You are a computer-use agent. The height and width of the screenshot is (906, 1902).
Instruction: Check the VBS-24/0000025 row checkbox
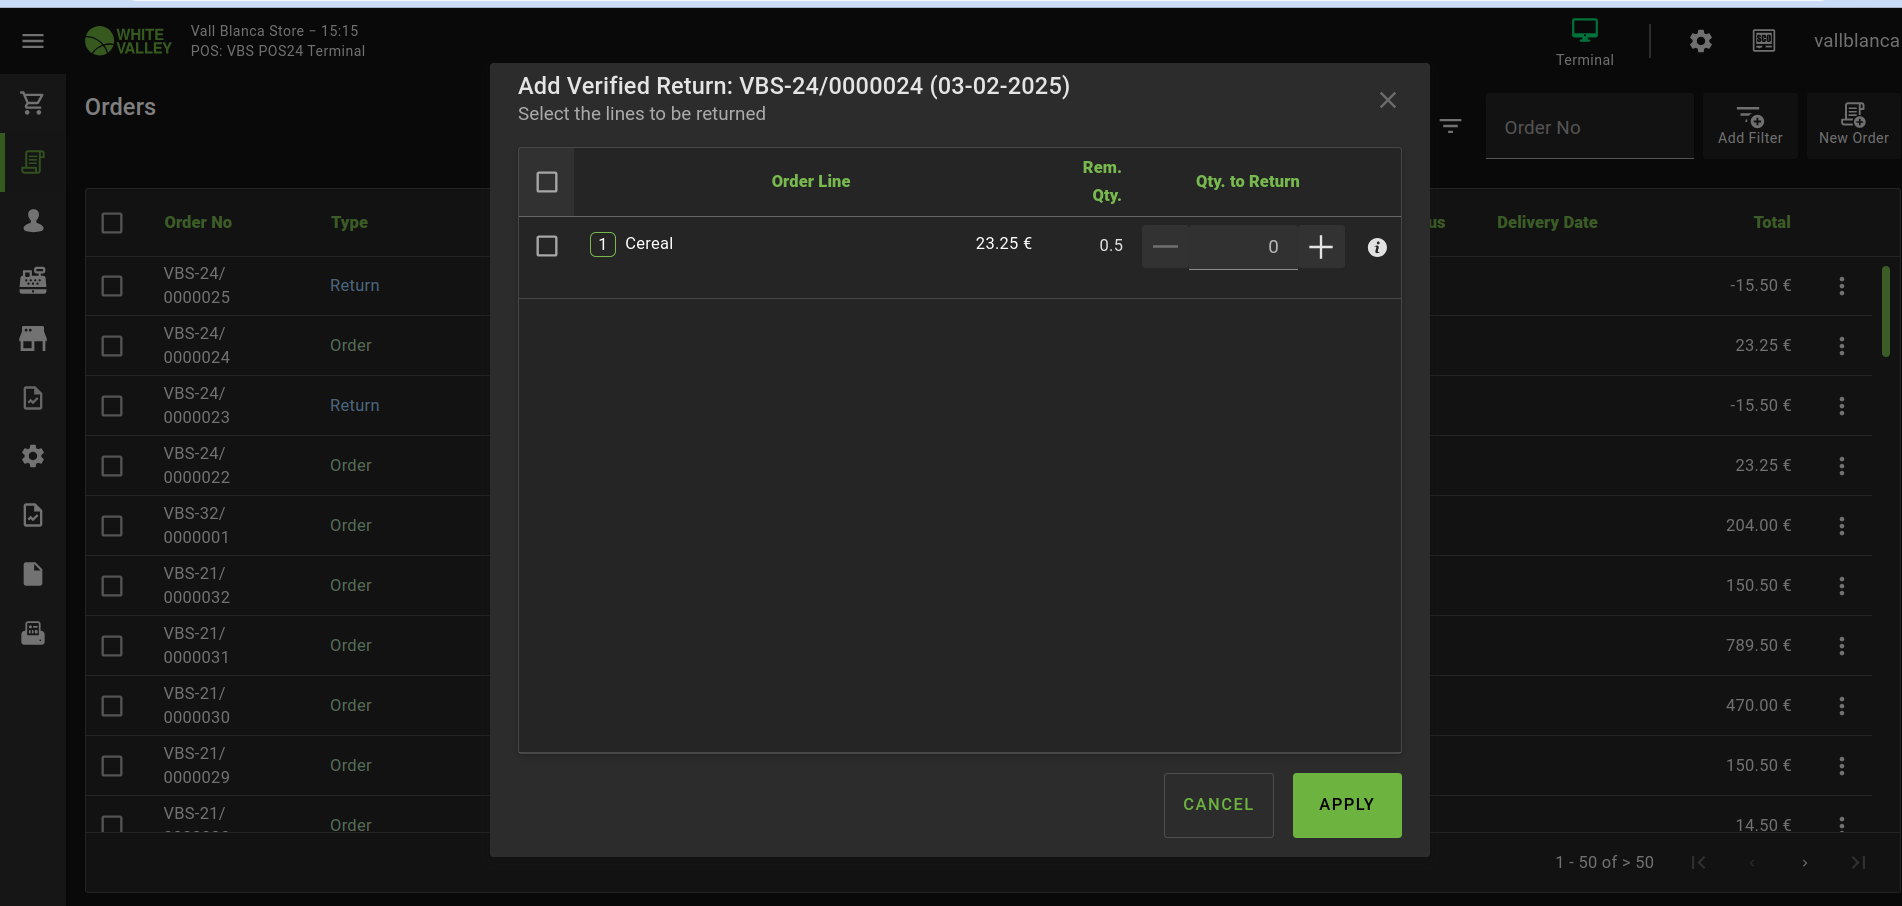pos(112,286)
